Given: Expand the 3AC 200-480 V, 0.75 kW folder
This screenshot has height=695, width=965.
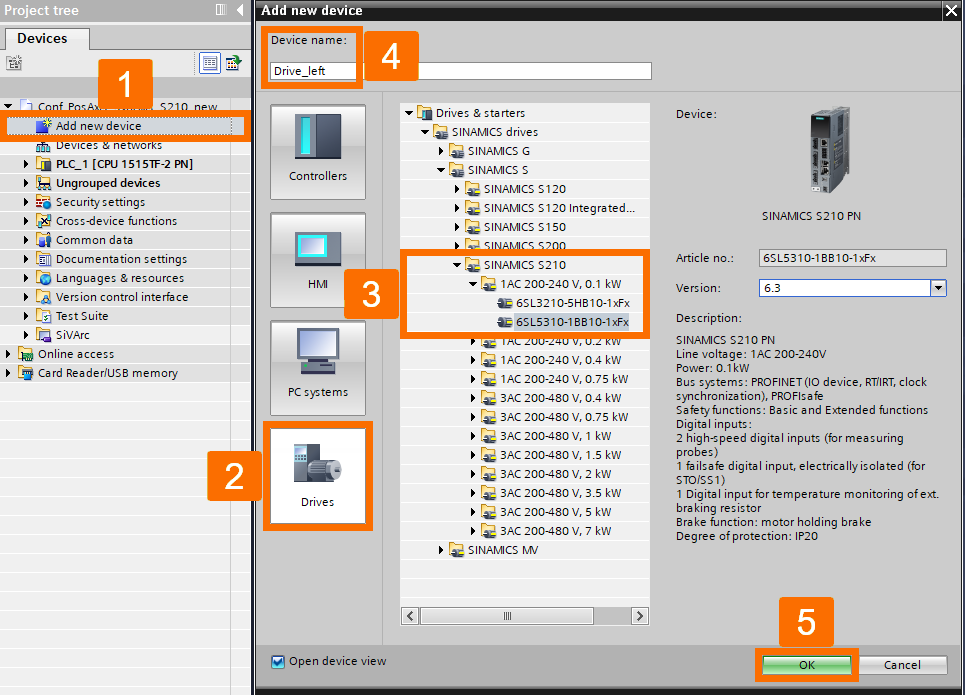Looking at the screenshot, I should (473, 417).
